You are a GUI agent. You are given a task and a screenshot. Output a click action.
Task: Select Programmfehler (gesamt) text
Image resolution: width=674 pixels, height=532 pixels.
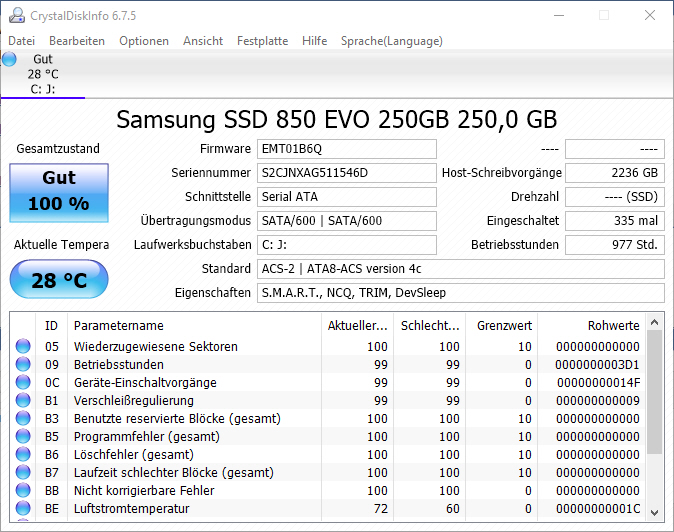pos(147,437)
